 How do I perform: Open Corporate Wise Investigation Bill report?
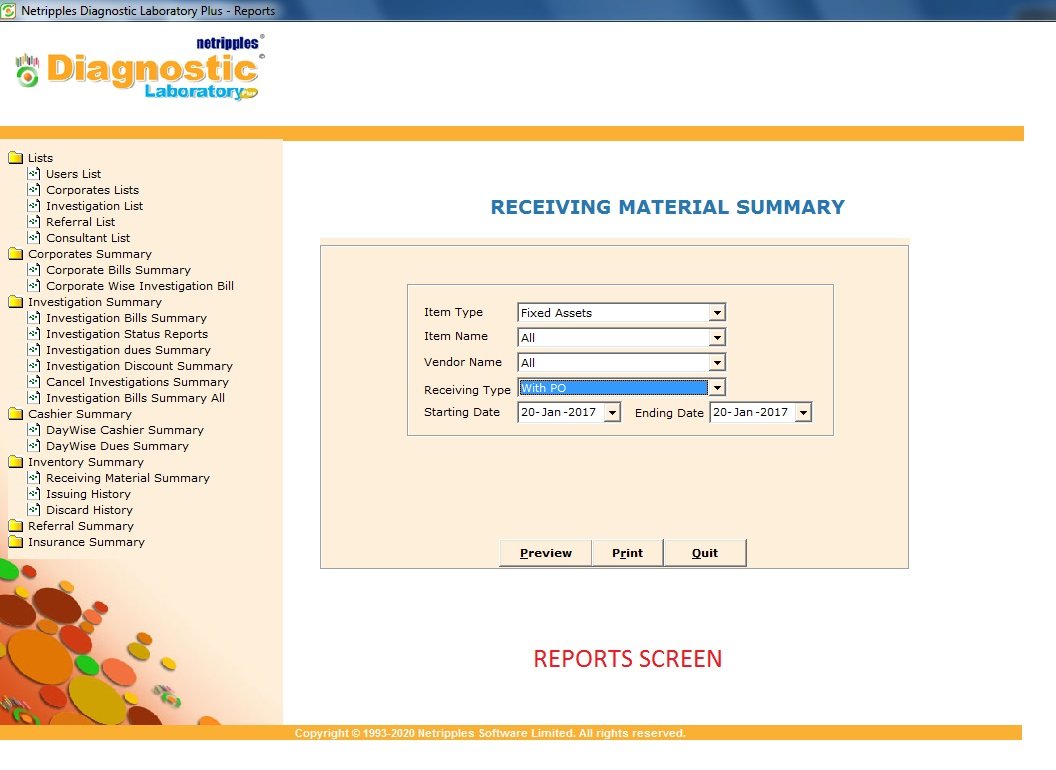(140, 286)
